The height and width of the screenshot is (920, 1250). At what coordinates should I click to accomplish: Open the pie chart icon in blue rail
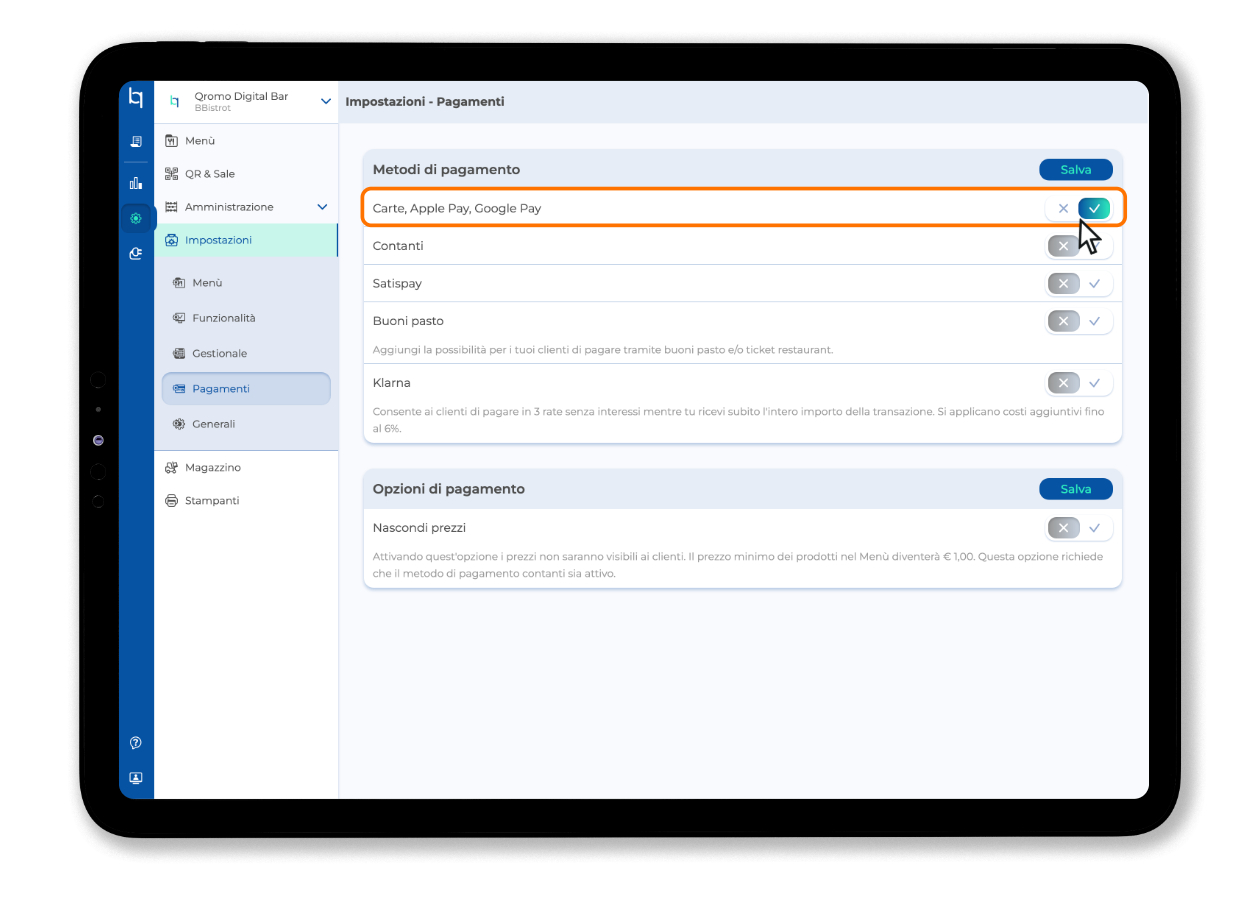point(137,254)
